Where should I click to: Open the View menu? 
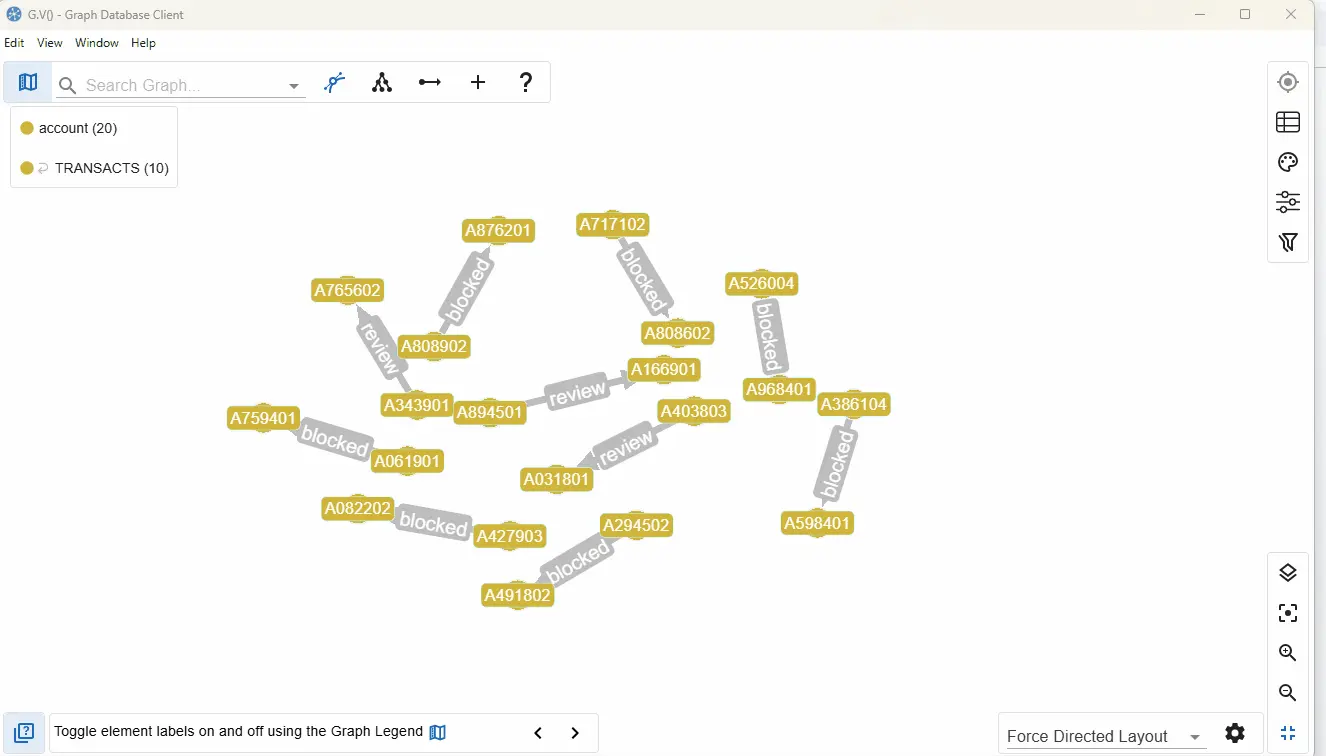pos(49,42)
